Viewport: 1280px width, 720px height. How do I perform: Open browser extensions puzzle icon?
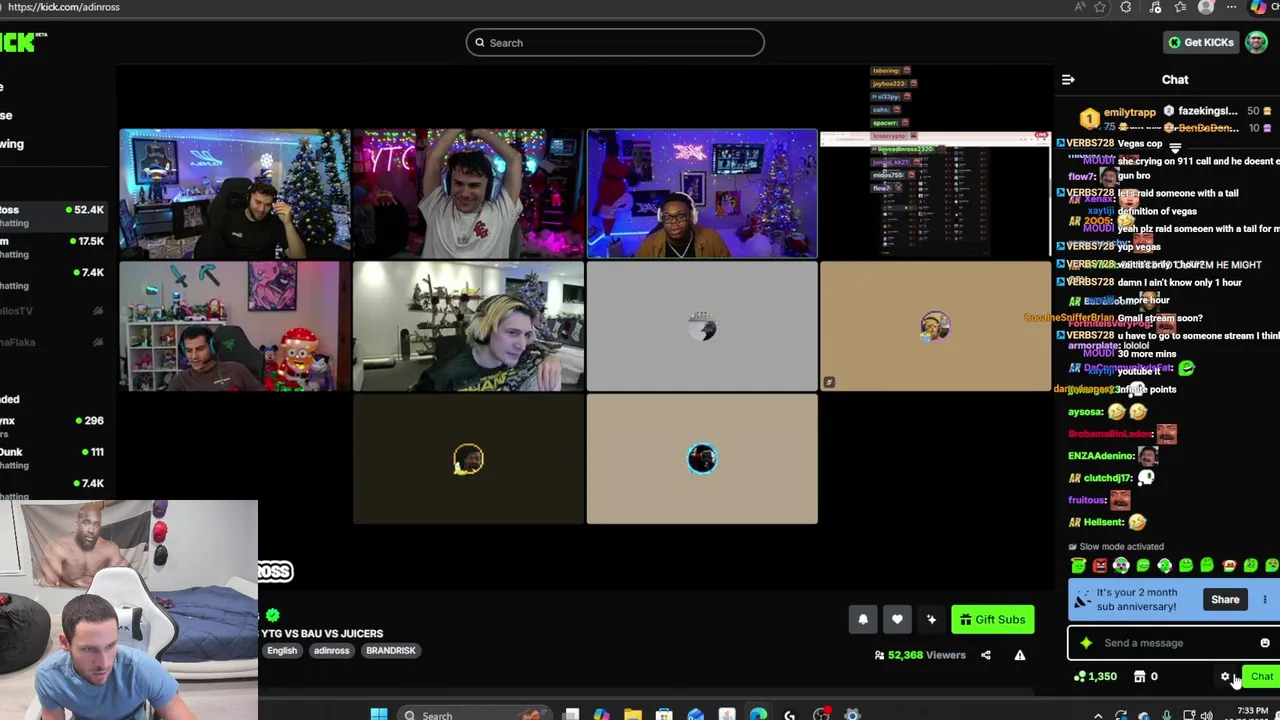pos(1126,7)
